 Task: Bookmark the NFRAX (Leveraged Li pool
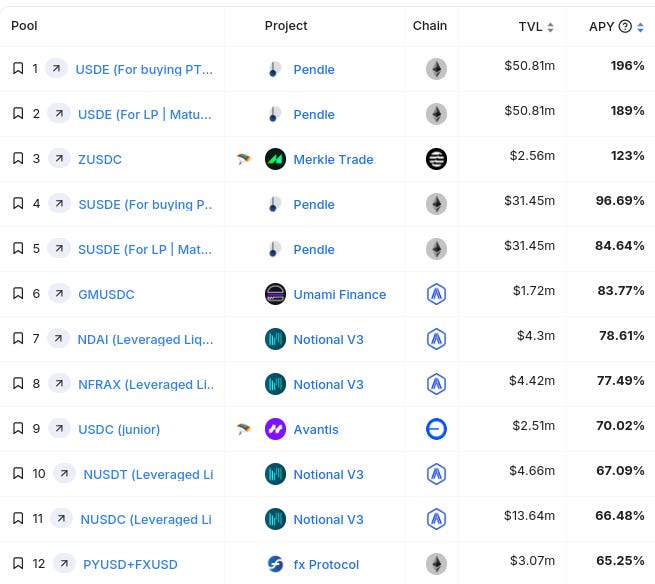tap(18, 383)
